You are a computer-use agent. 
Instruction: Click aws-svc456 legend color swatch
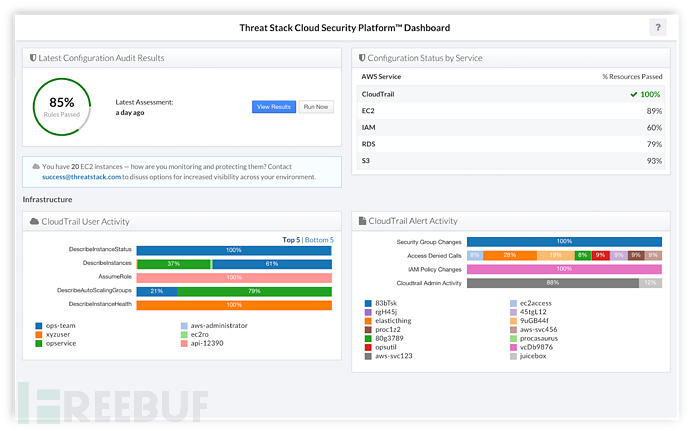(x=513, y=330)
